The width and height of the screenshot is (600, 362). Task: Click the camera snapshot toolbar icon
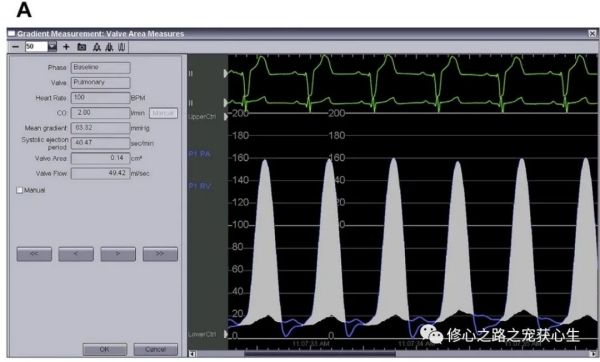pyautogui.click(x=82, y=47)
